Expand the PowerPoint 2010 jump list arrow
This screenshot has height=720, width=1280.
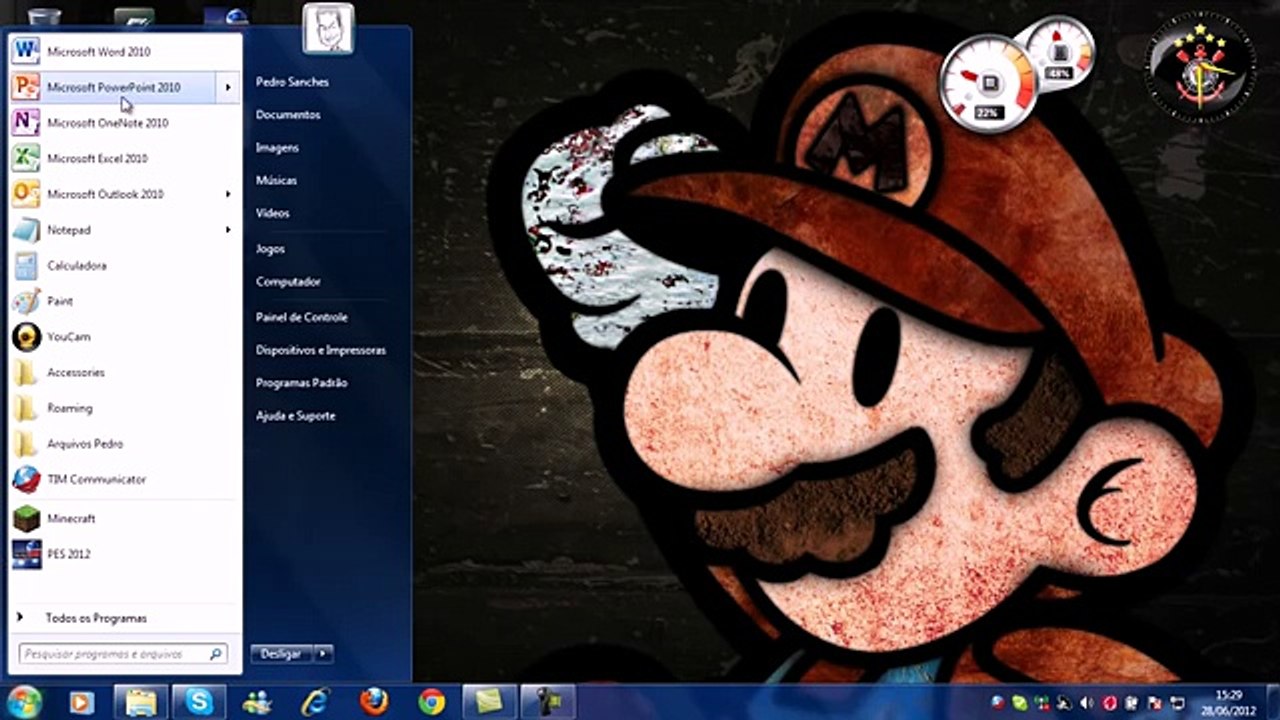[228, 87]
